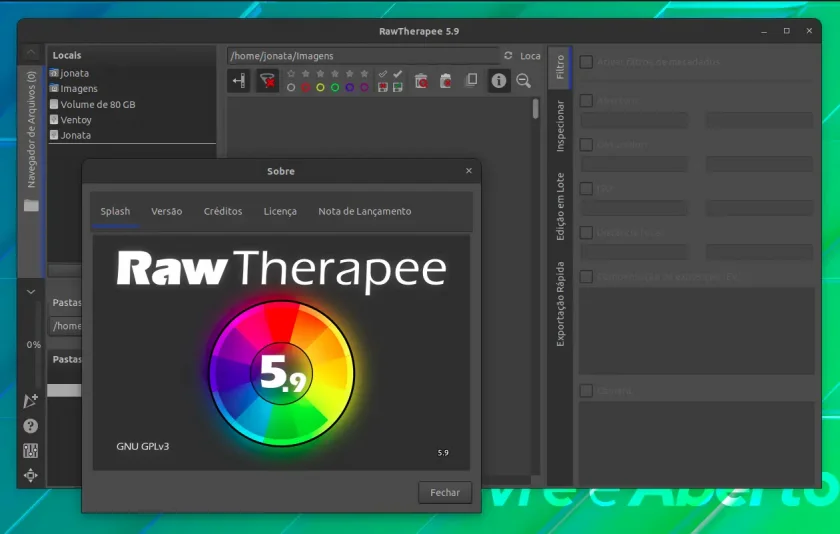Image resolution: width=840 pixels, height=534 pixels.
Task: Filter by yellow color label
Action: coord(320,87)
